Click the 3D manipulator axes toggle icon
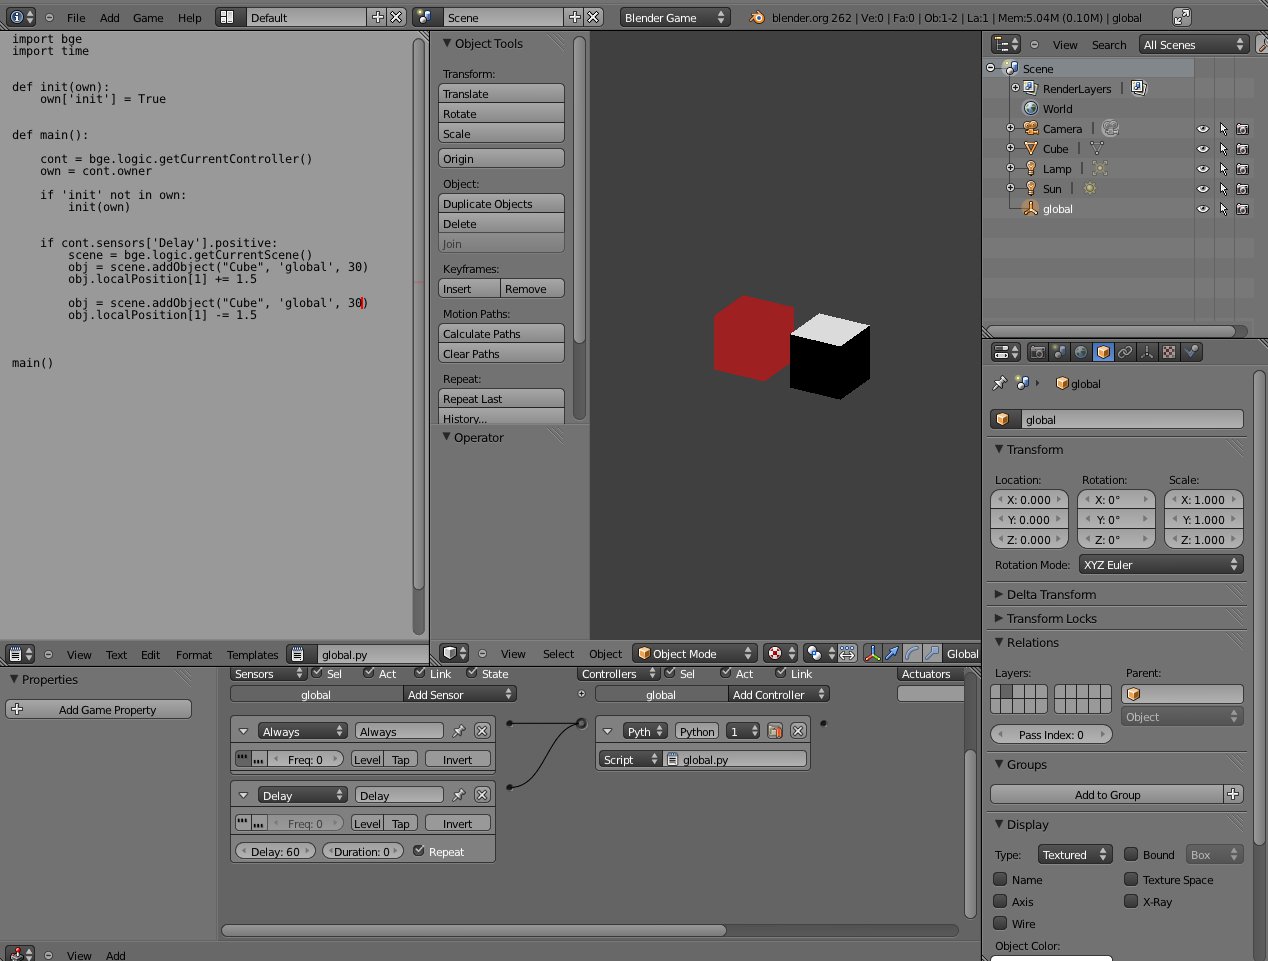The width and height of the screenshot is (1268, 961). (x=872, y=653)
